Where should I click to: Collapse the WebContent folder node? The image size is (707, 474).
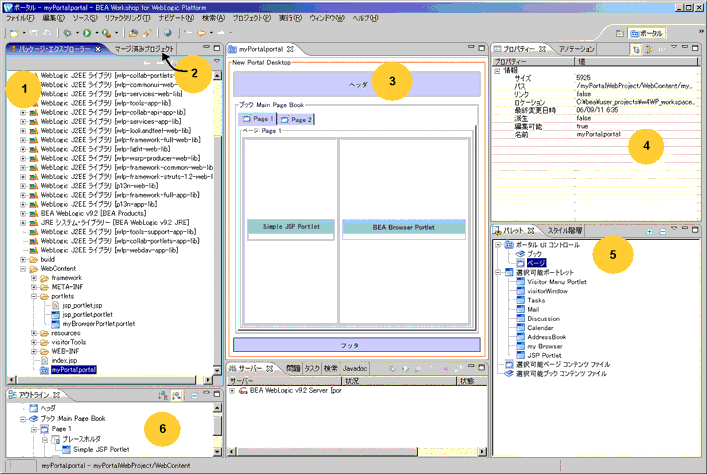tap(23, 269)
